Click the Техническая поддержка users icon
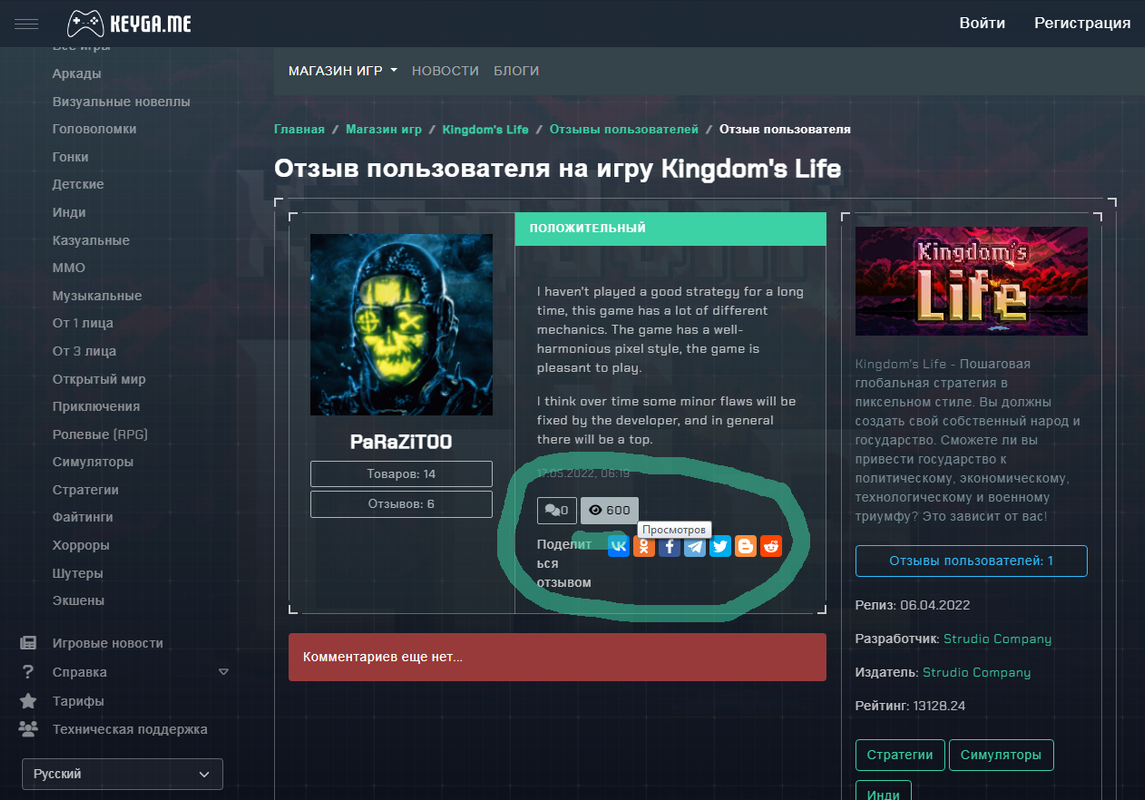Image resolution: width=1145 pixels, height=800 pixels. coord(28,728)
